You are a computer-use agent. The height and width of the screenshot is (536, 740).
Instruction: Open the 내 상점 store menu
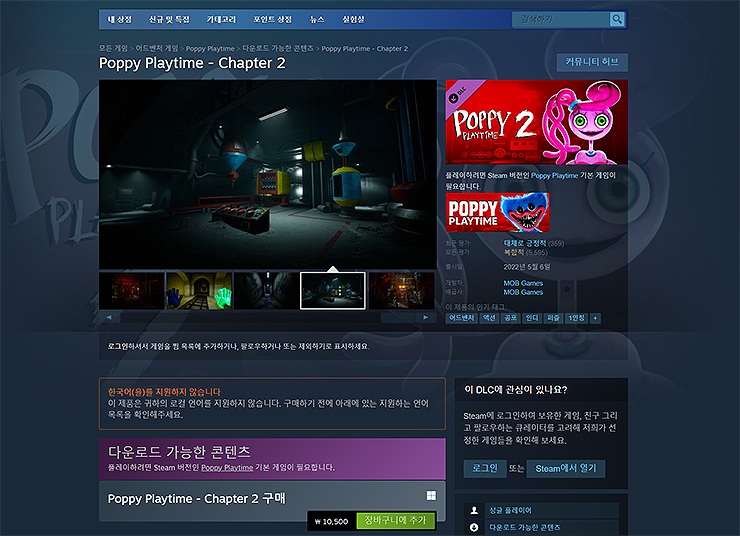click(x=119, y=19)
